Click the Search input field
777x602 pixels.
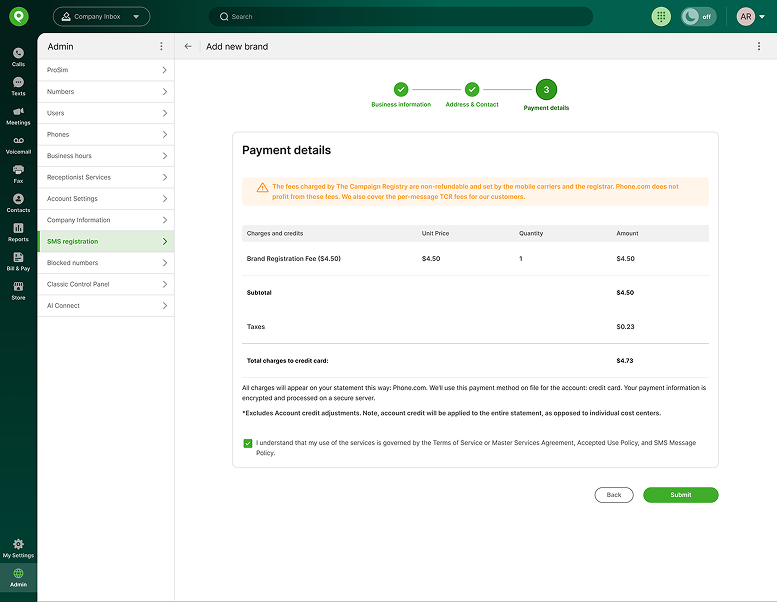click(x=400, y=17)
